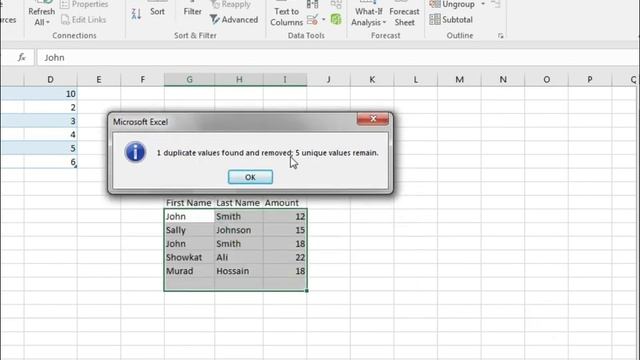
Task: Close the Microsoft Excel message dialog
Action: [373, 119]
